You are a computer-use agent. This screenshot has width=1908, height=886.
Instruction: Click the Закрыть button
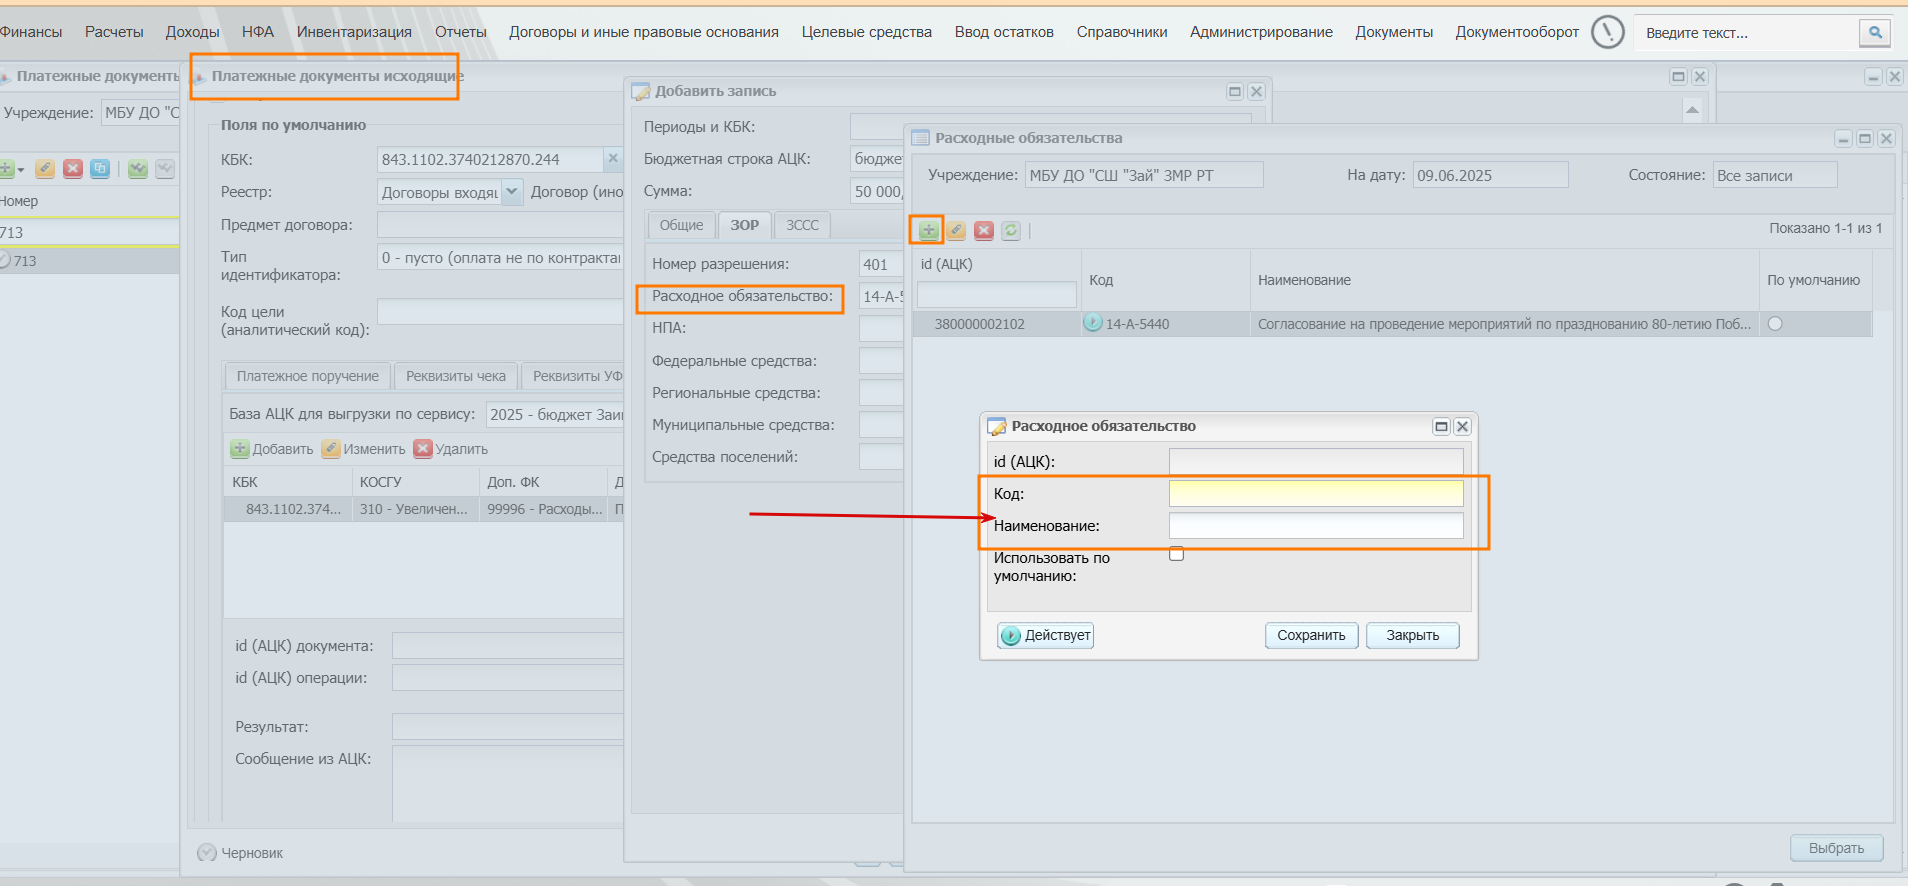point(1412,635)
